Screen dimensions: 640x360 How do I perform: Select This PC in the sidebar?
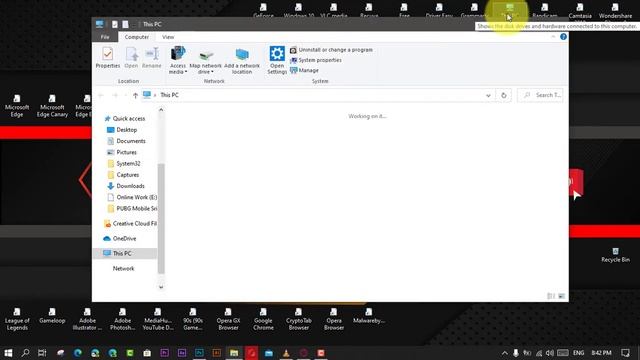pos(125,253)
